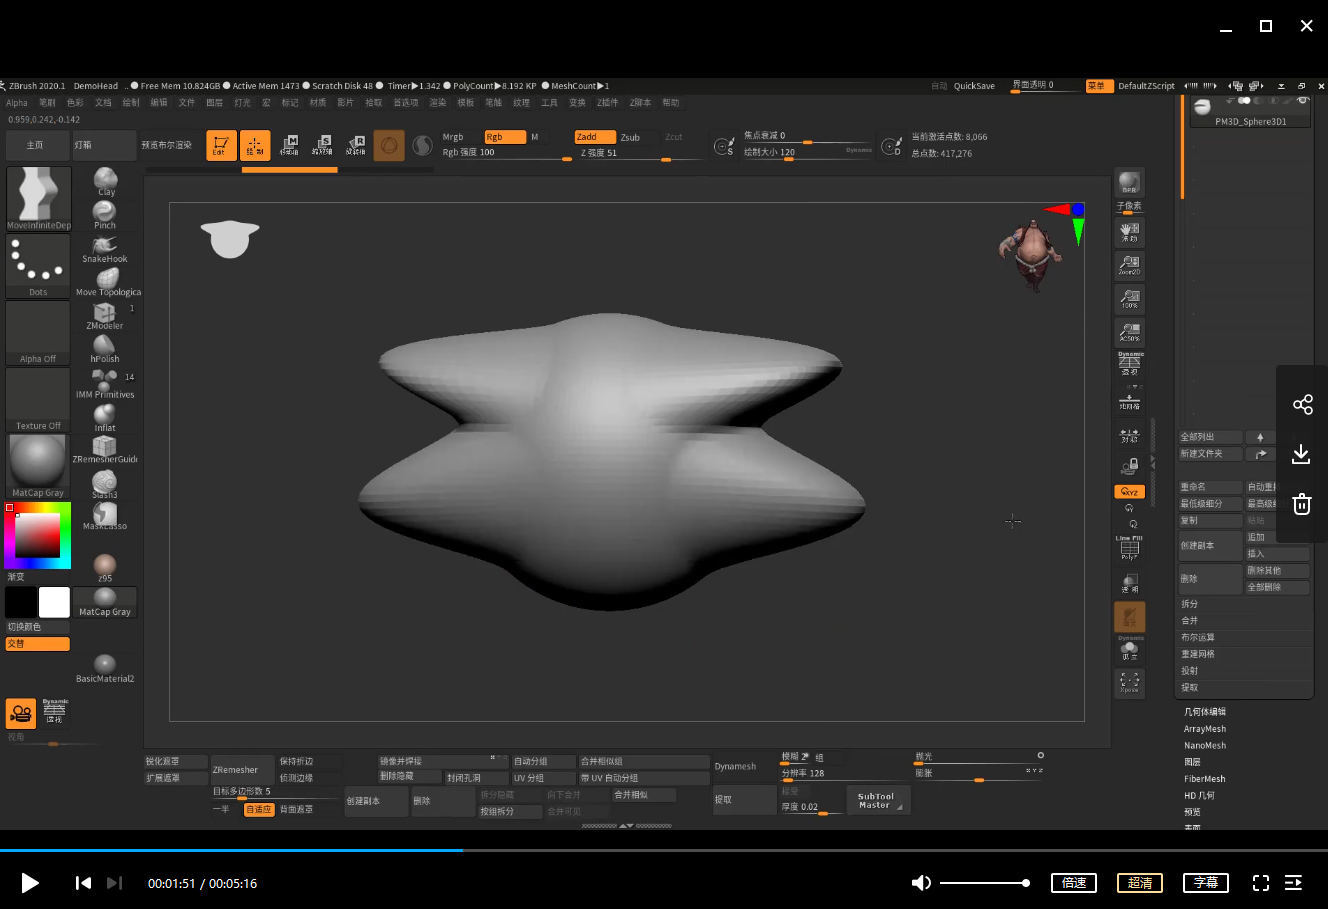Enable Zsub sculpting mode
The height and width of the screenshot is (909, 1328).
[630, 137]
